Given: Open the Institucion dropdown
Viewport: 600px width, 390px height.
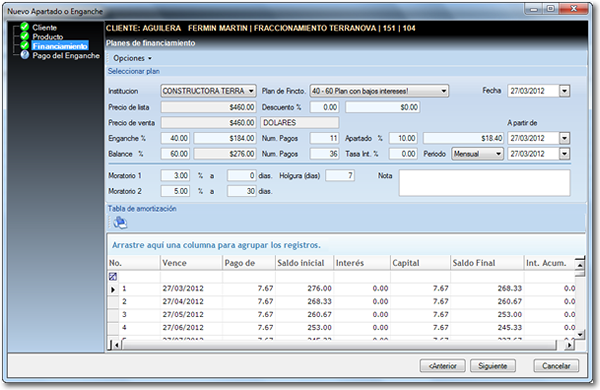Looking at the screenshot, I should click(x=251, y=91).
